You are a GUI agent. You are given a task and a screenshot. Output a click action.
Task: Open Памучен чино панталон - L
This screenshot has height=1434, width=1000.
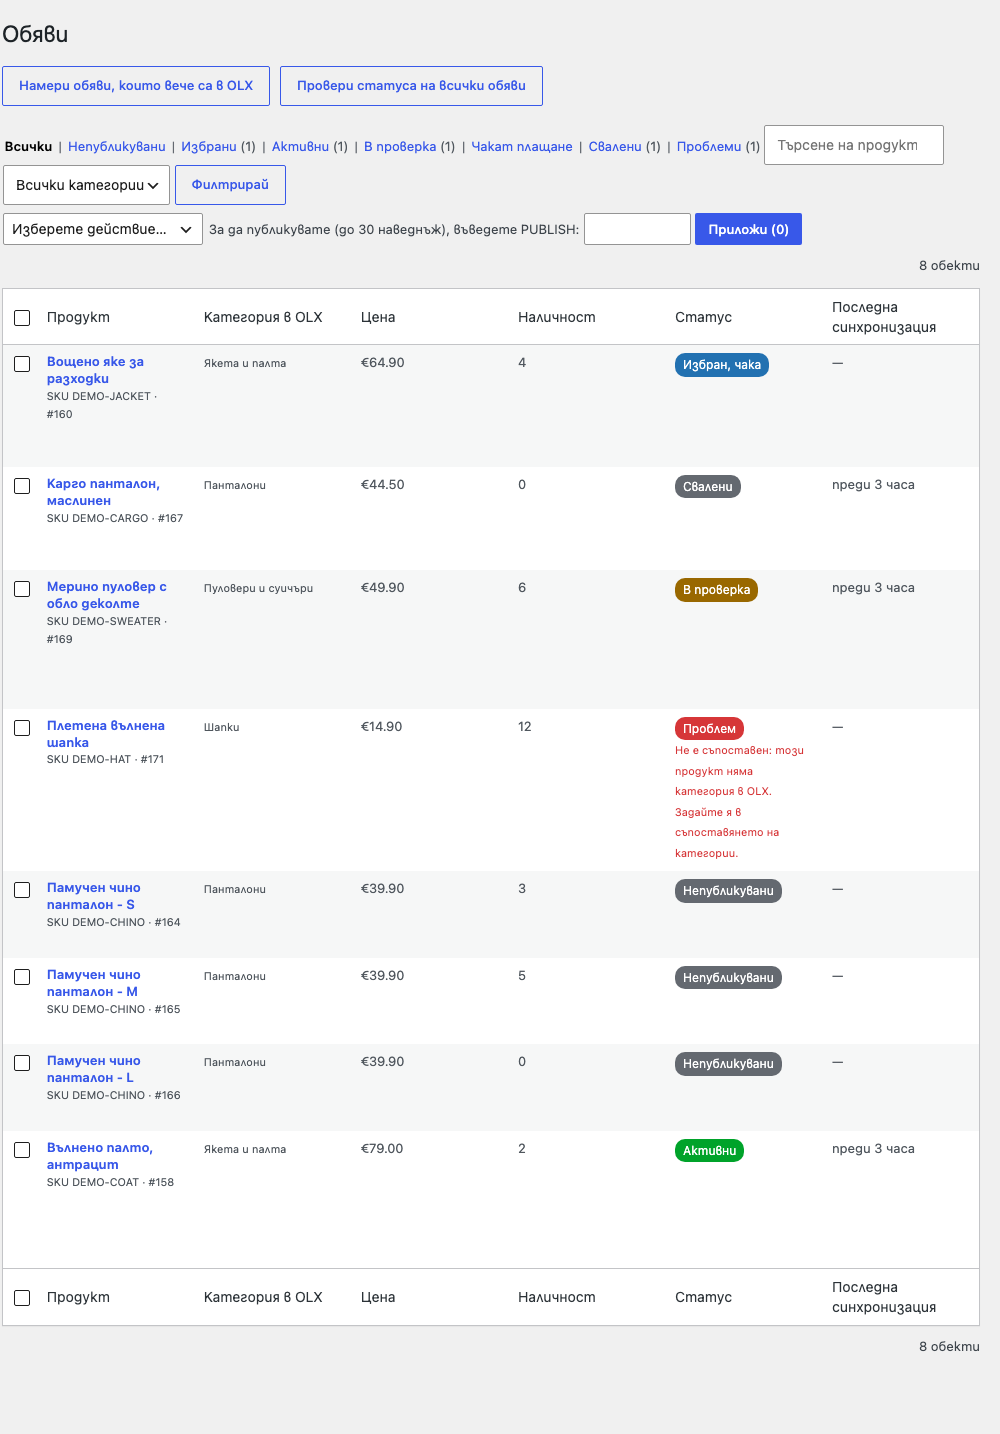tap(94, 1069)
